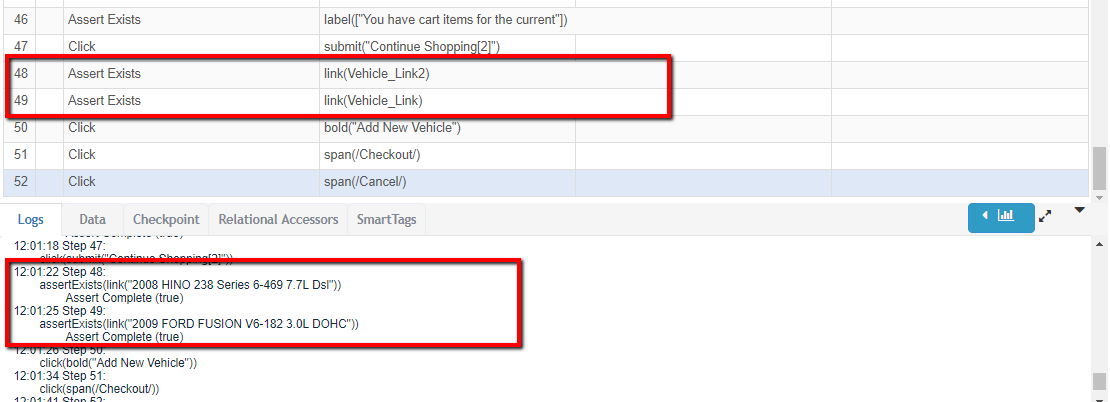Click the blue chart report button
The width and height of the screenshot is (1110, 402).
pos(1001,217)
